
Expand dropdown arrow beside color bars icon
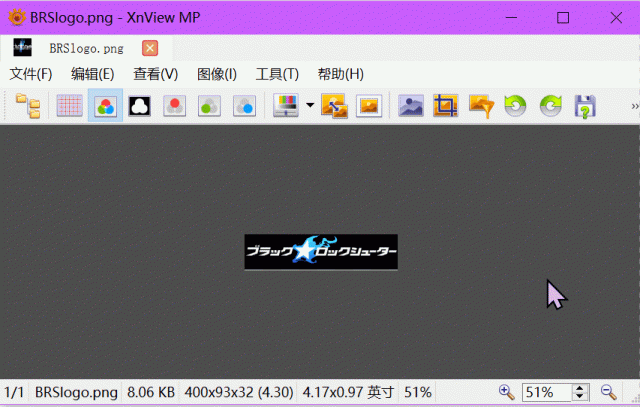tap(310, 105)
